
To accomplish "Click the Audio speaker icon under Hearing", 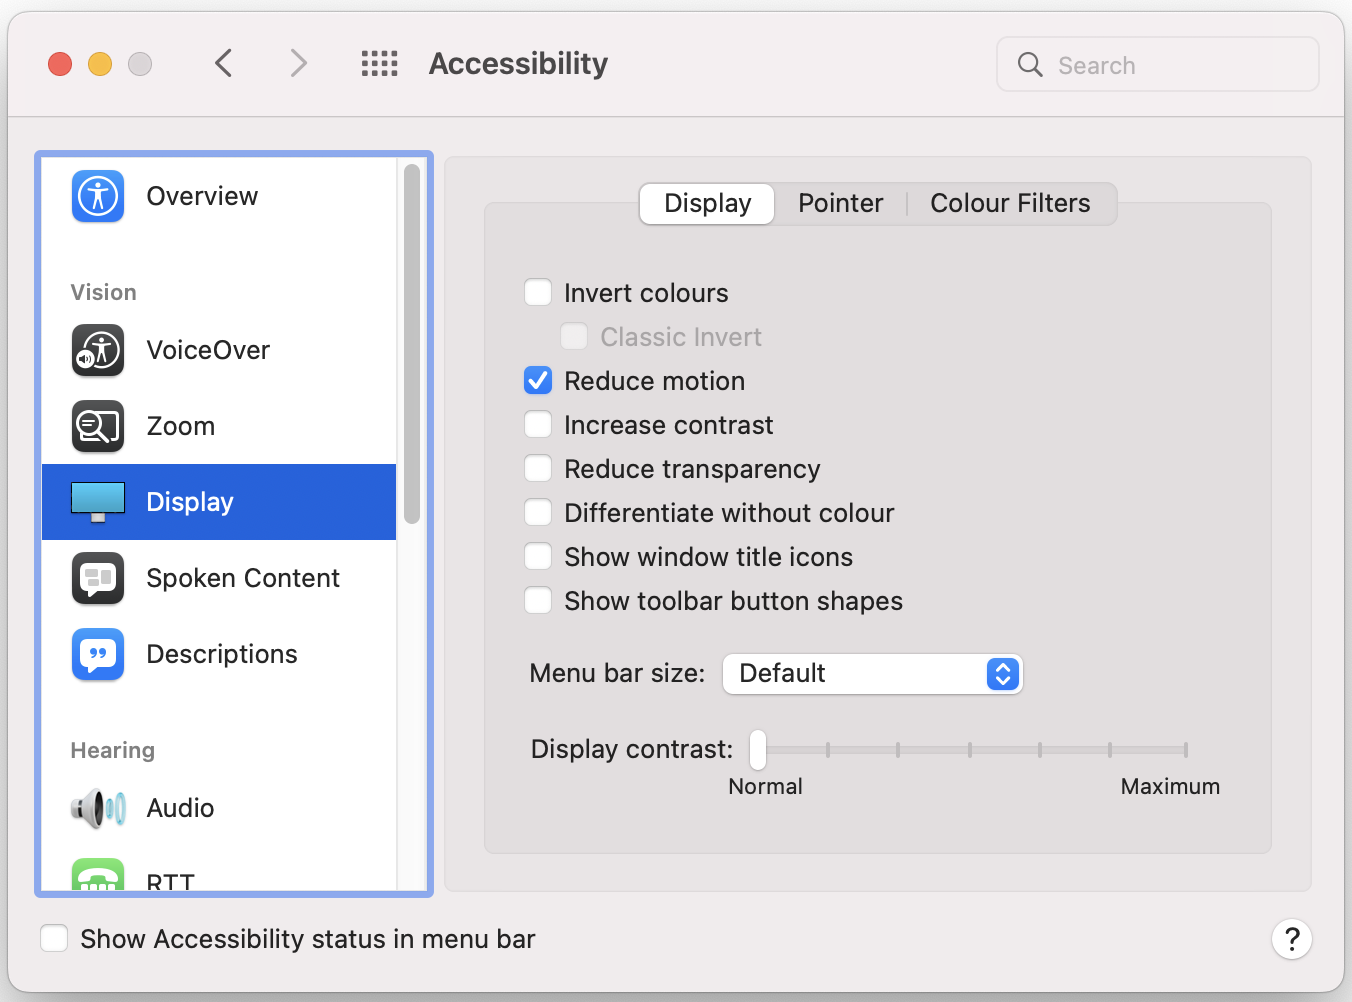I will (x=97, y=808).
